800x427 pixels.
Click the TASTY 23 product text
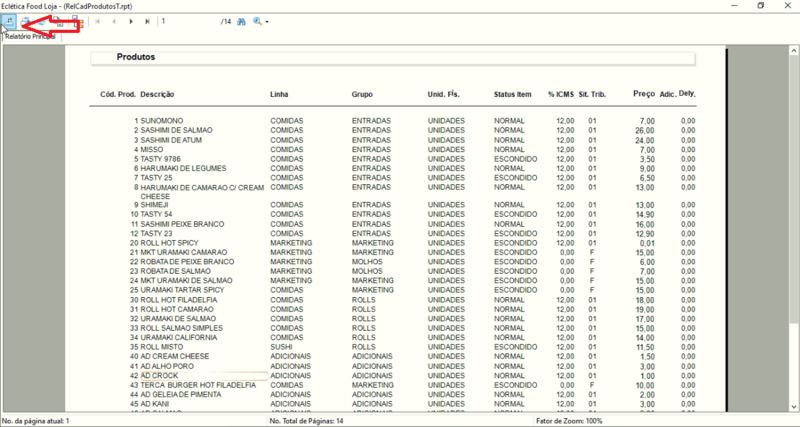point(156,233)
